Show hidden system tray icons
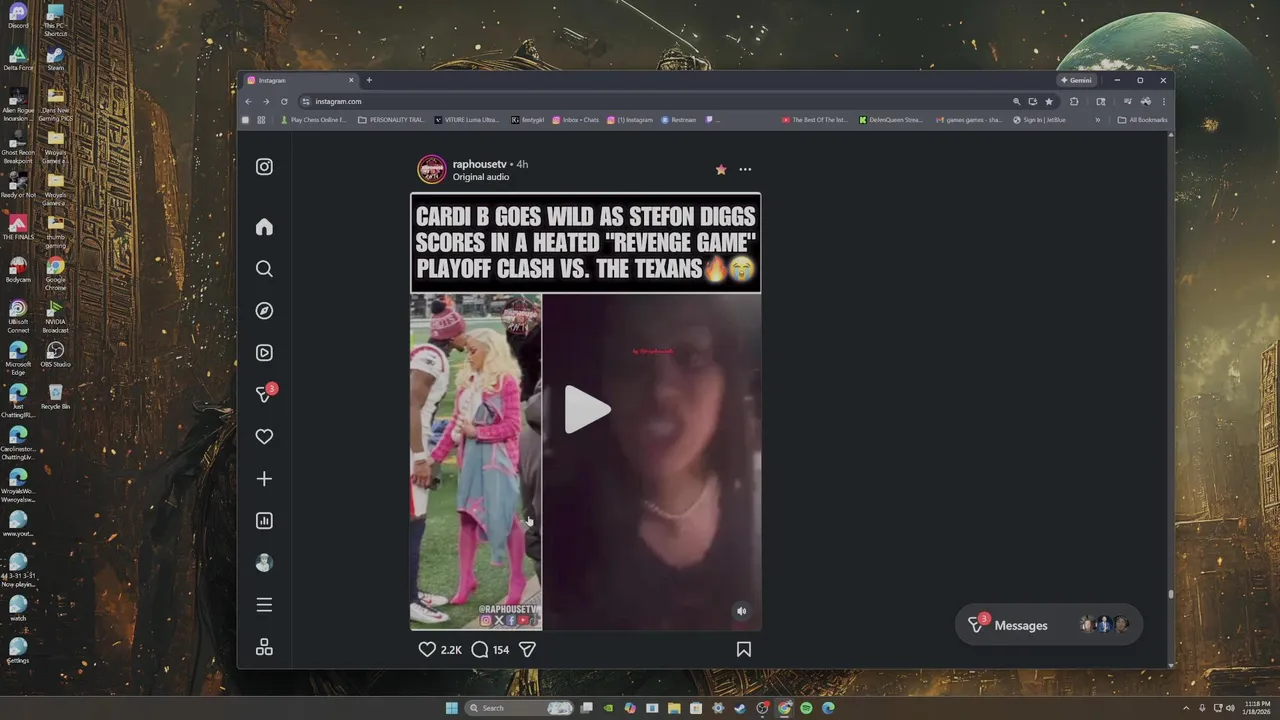This screenshot has width=1280, height=720. [x=1187, y=708]
